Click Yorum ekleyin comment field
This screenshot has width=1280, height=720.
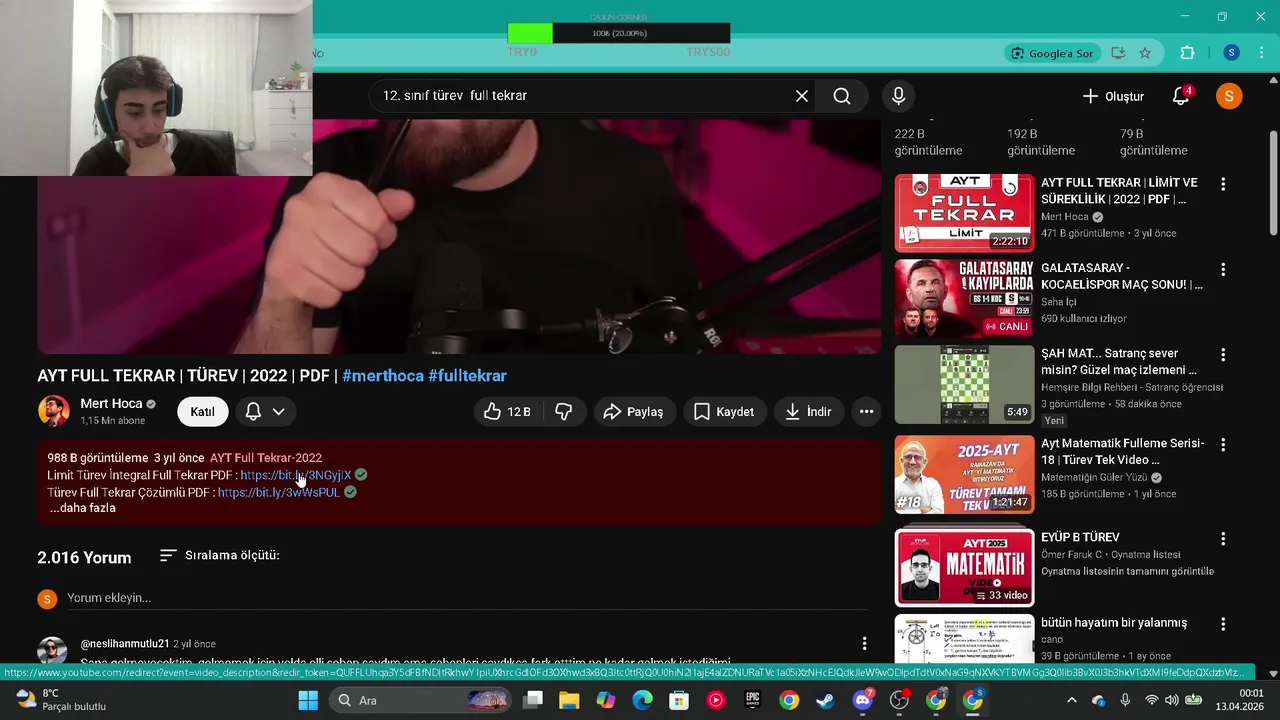click(467, 598)
